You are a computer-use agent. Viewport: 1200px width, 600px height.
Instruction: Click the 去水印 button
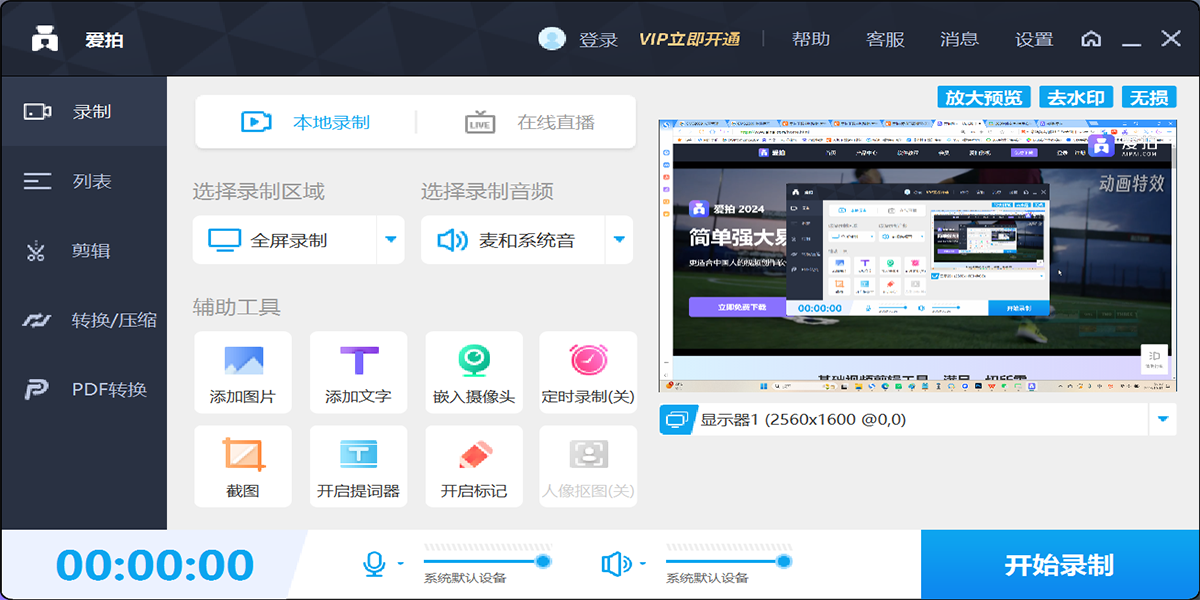pyautogui.click(x=1076, y=97)
